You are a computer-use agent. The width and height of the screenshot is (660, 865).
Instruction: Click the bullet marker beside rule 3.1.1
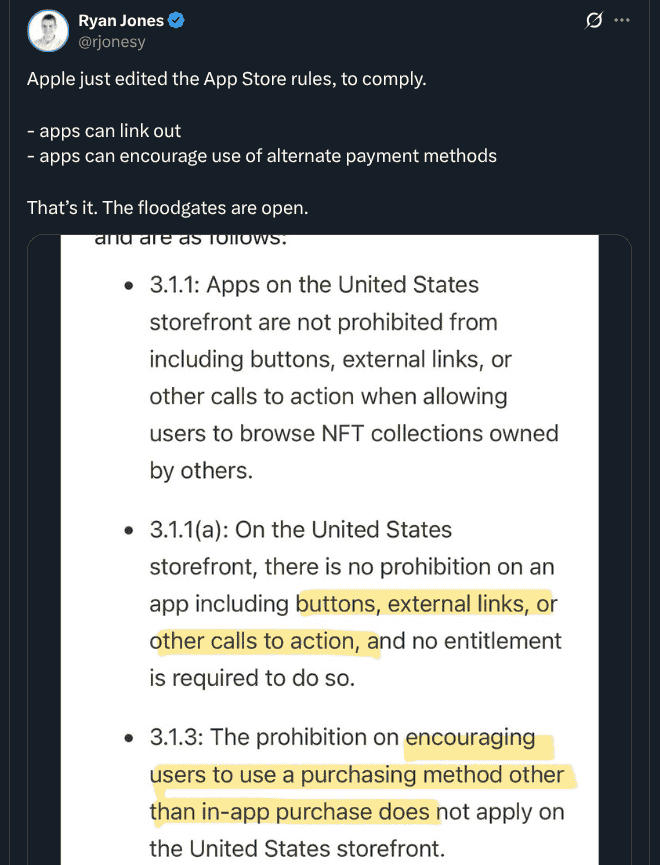[129, 284]
